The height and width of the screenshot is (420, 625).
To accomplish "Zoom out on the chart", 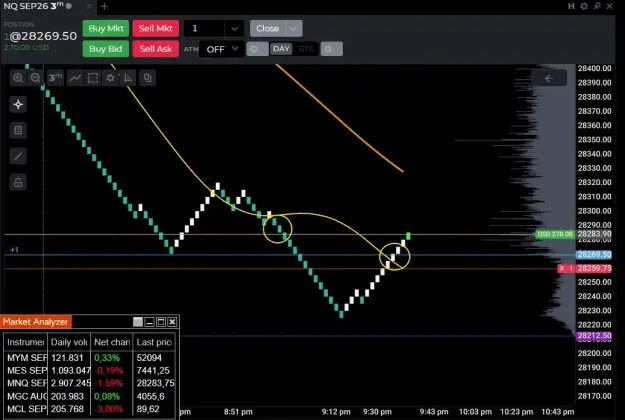I will pyautogui.click(x=35, y=78).
